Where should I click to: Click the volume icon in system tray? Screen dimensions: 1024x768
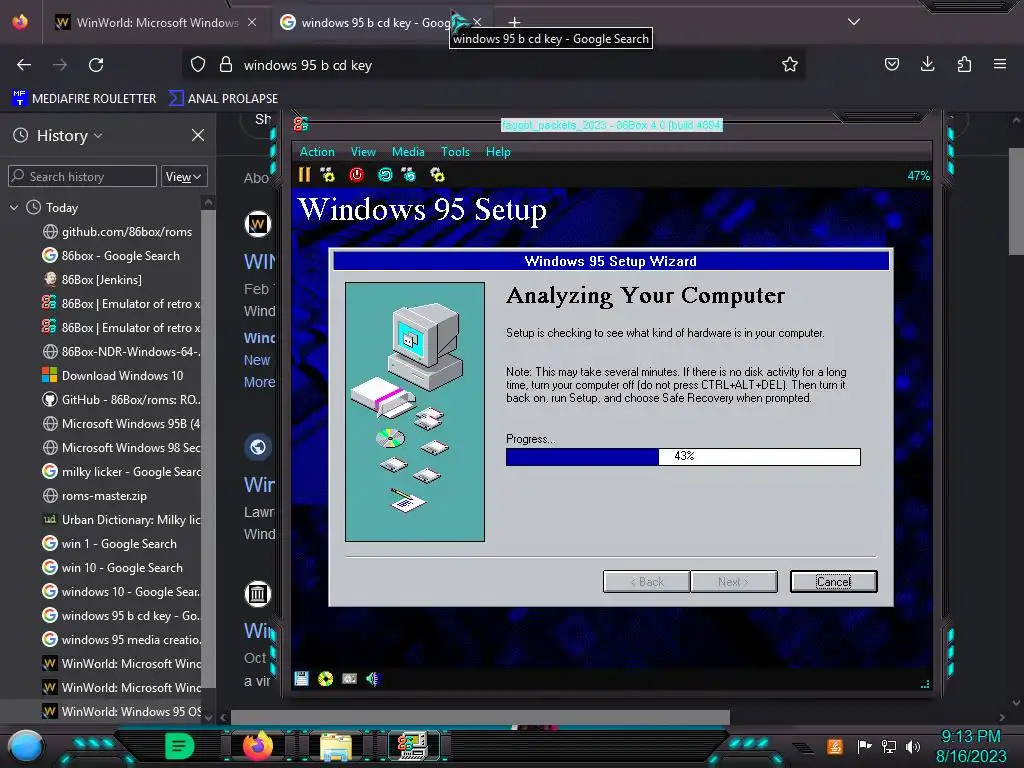tap(913, 746)
